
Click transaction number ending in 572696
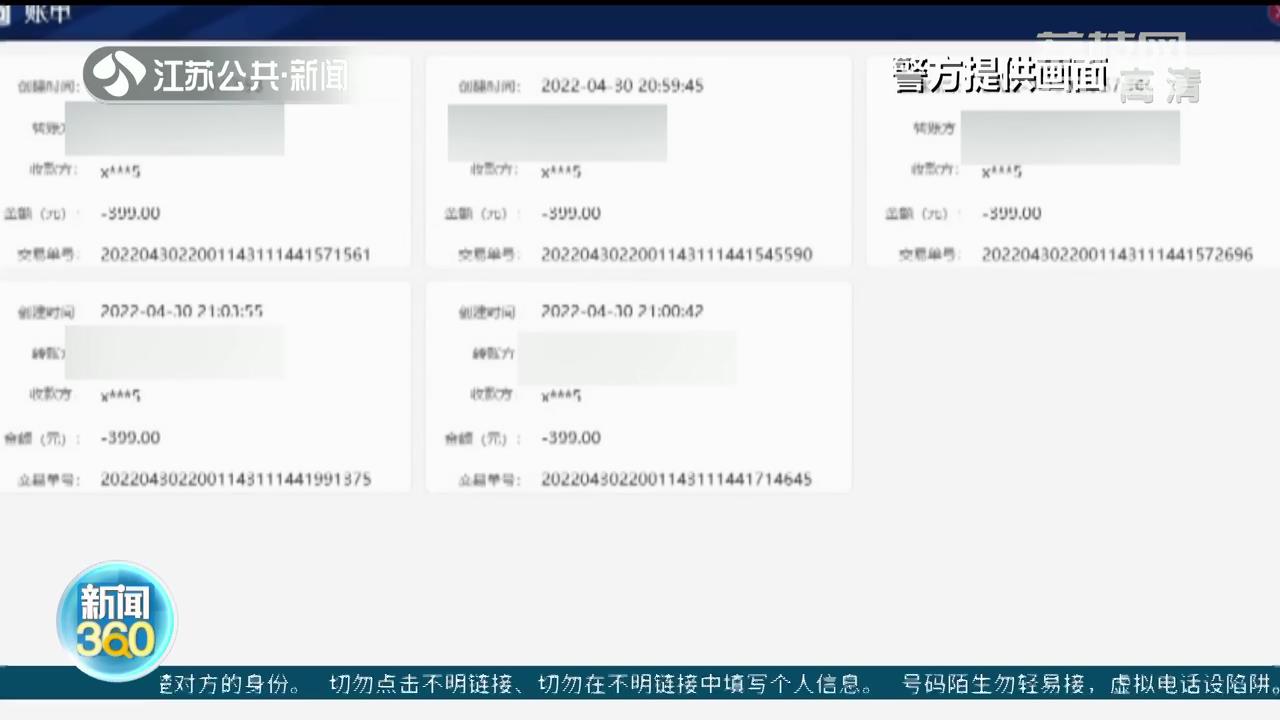click(1117, 254)
